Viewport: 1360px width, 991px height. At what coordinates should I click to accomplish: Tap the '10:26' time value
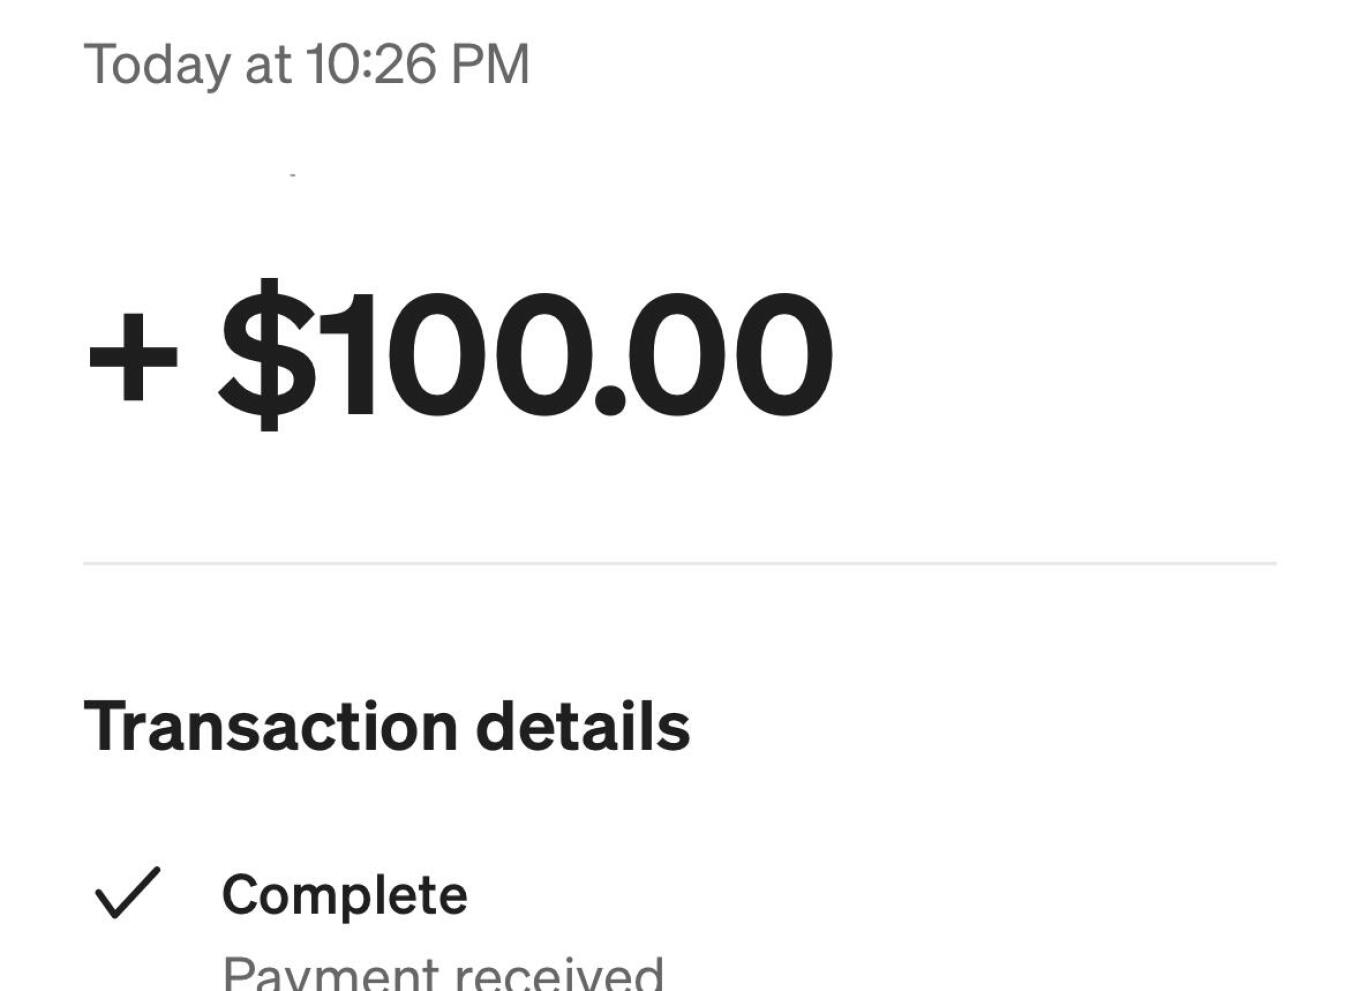(372, 65)
